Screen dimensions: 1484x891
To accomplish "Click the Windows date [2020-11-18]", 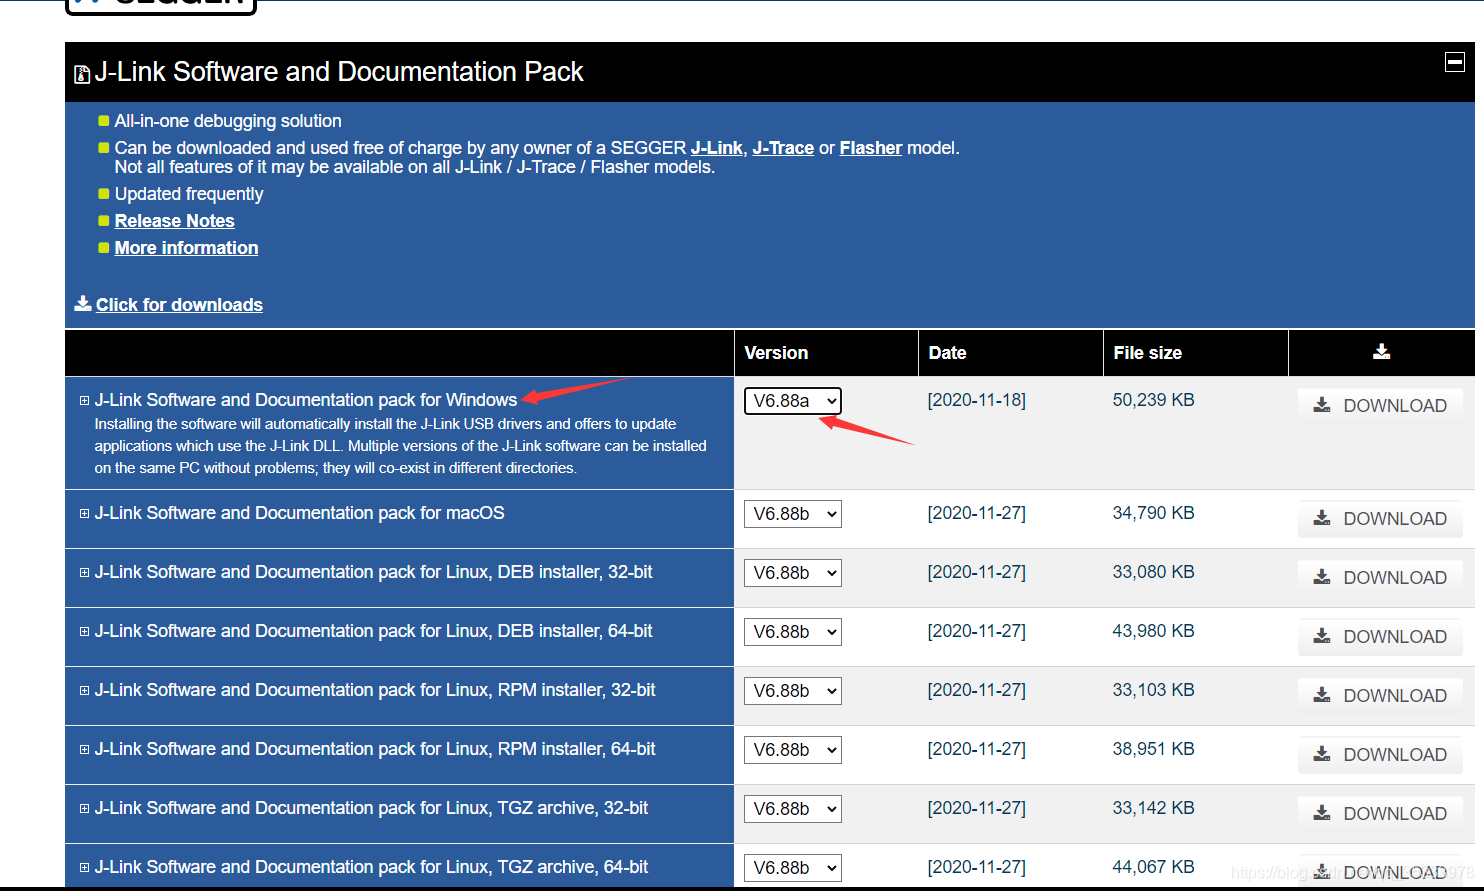I will point(977,400).
